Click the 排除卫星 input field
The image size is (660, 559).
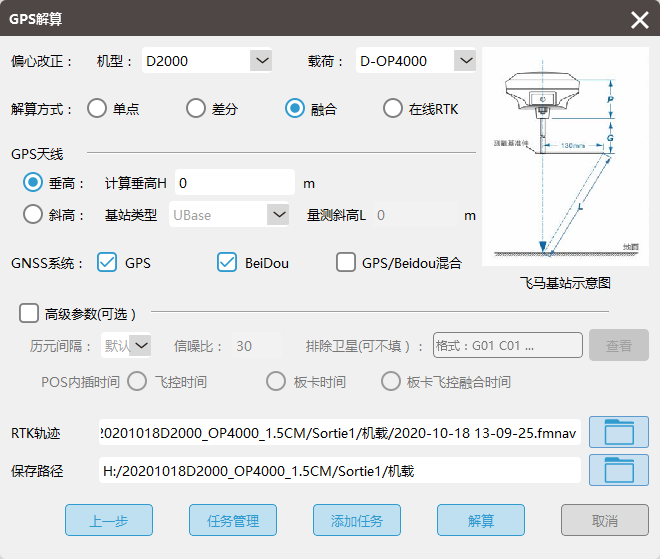pyautogui.click(x=508, y=345)
